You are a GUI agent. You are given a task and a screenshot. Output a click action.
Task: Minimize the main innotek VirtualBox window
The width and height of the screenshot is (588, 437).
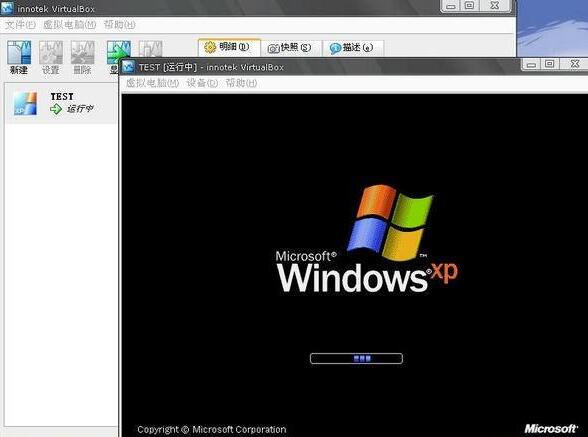(451, 6)
